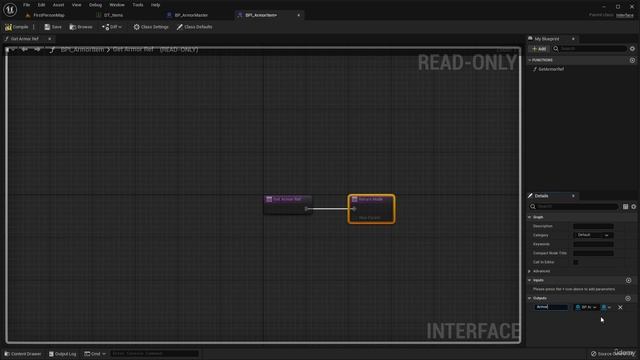This screenshot has width=640, height=360.
Task: Click the graph navigate forward arrow
Action: click(37, 49)
